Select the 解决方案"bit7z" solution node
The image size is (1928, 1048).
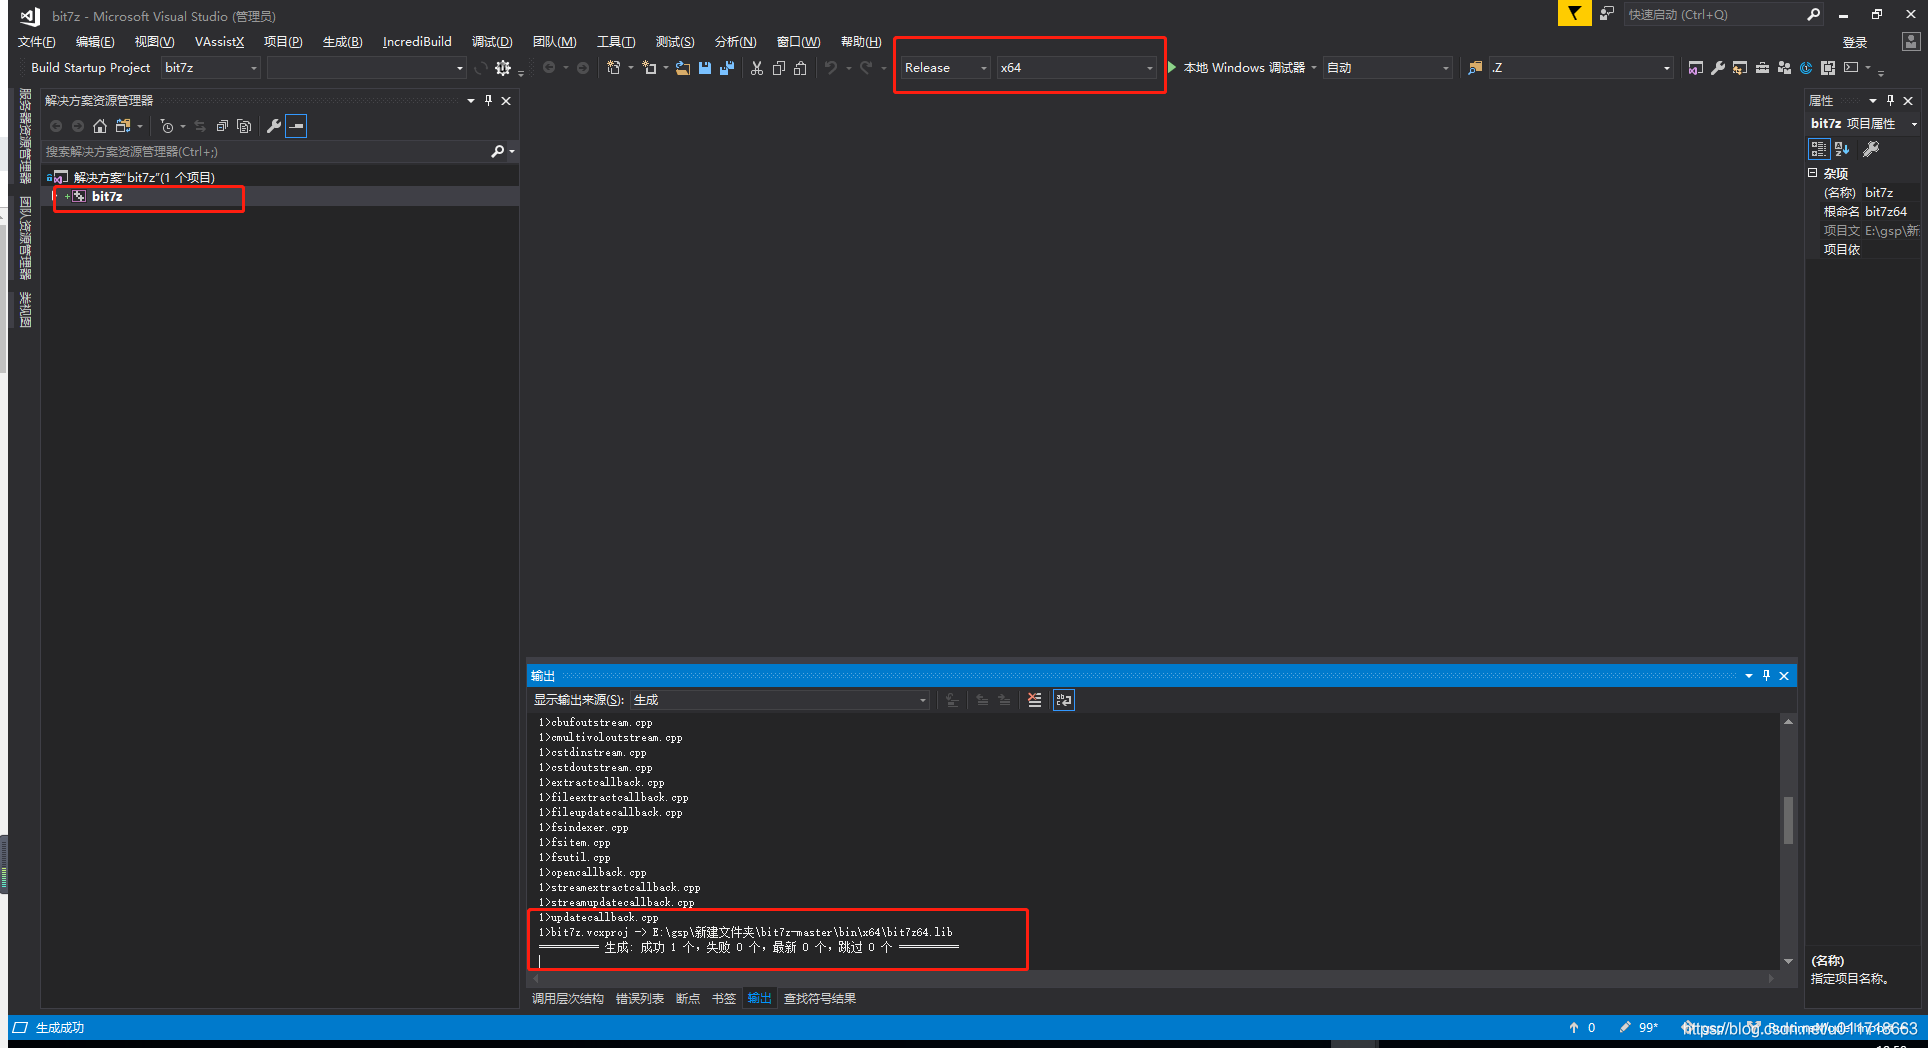pos(144,178)
